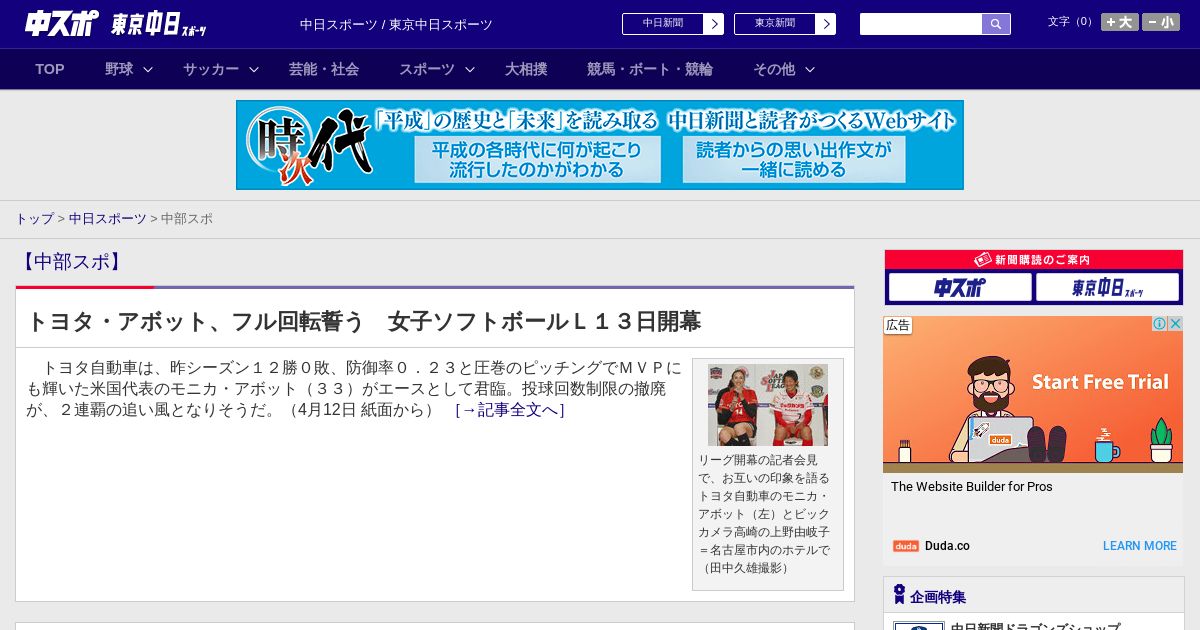Viewport: 1200px width, 630px height.
Task: Focus the header search input field
Action: click(x=921, y=24)
